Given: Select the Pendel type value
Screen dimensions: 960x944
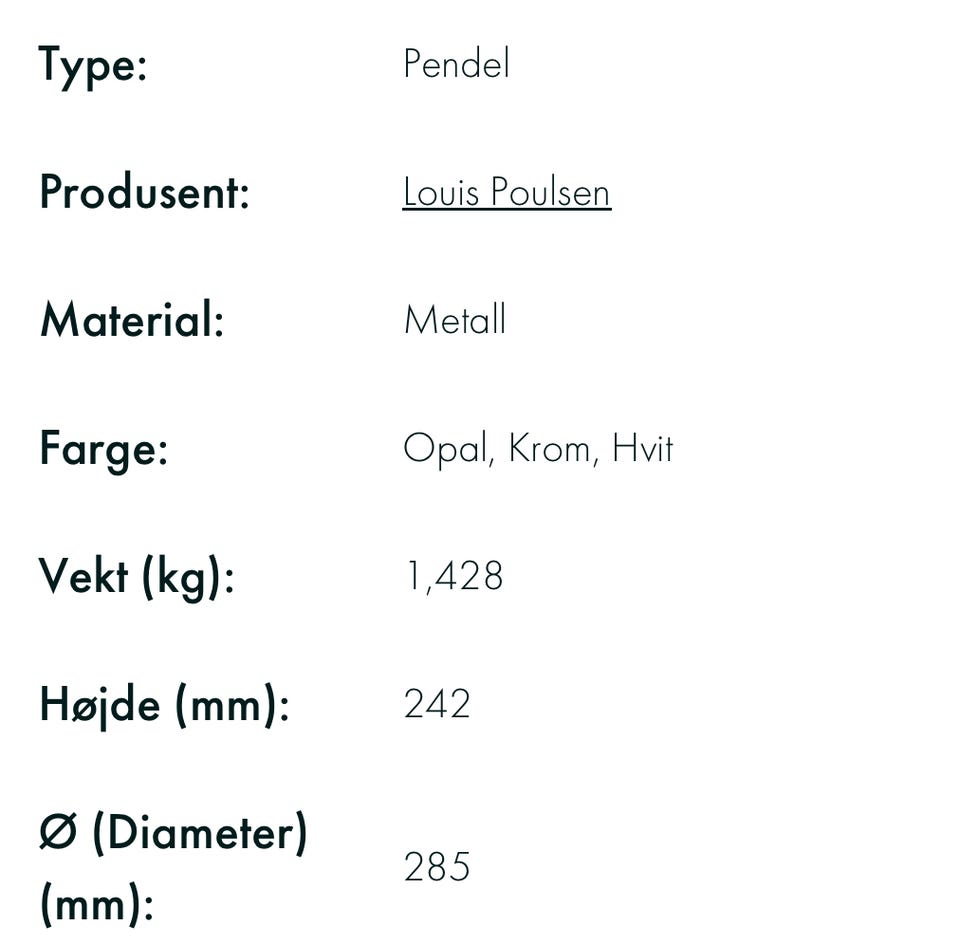Looking at the screenshot, I should pyautogui.click(x=456, y=62).
